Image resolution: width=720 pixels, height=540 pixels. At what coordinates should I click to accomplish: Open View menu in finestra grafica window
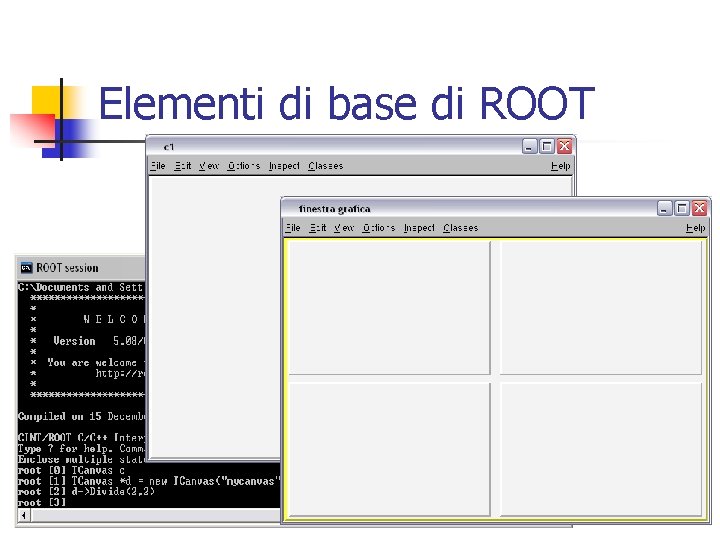coord(344,228)
